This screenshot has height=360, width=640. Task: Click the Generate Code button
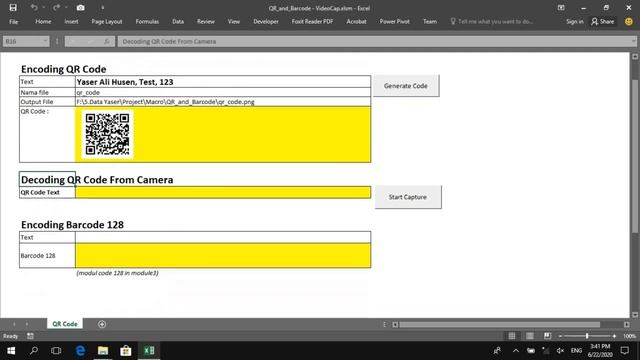[406, 86]
